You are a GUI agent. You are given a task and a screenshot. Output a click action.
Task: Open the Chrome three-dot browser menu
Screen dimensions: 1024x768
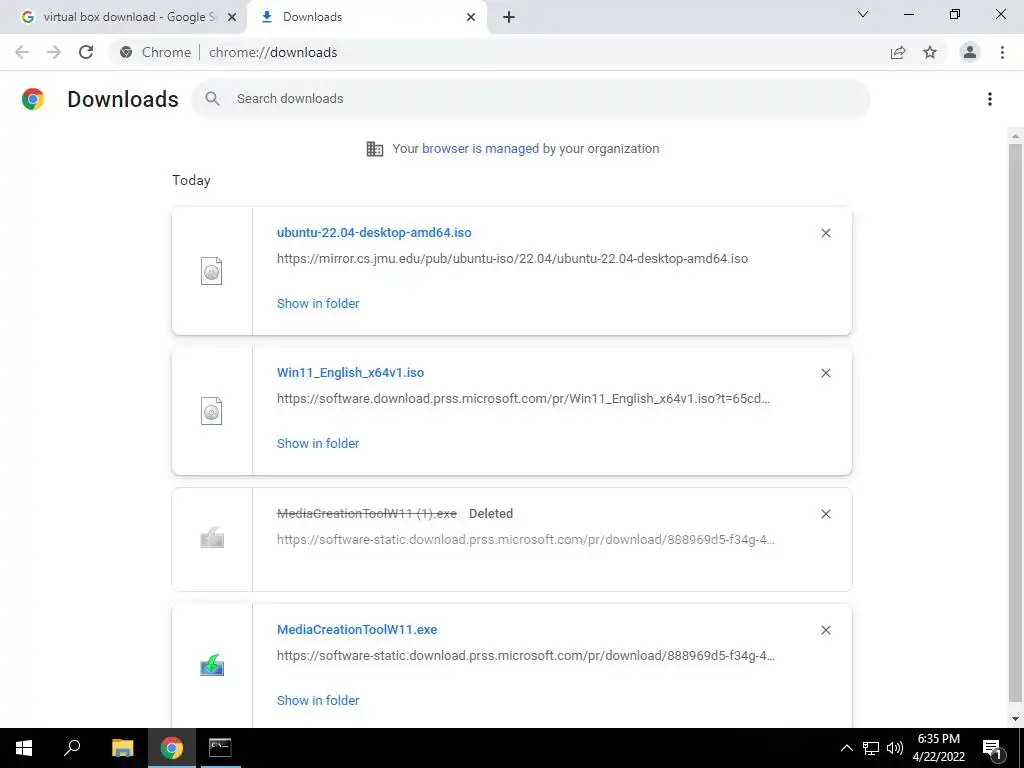(1002, 52)
